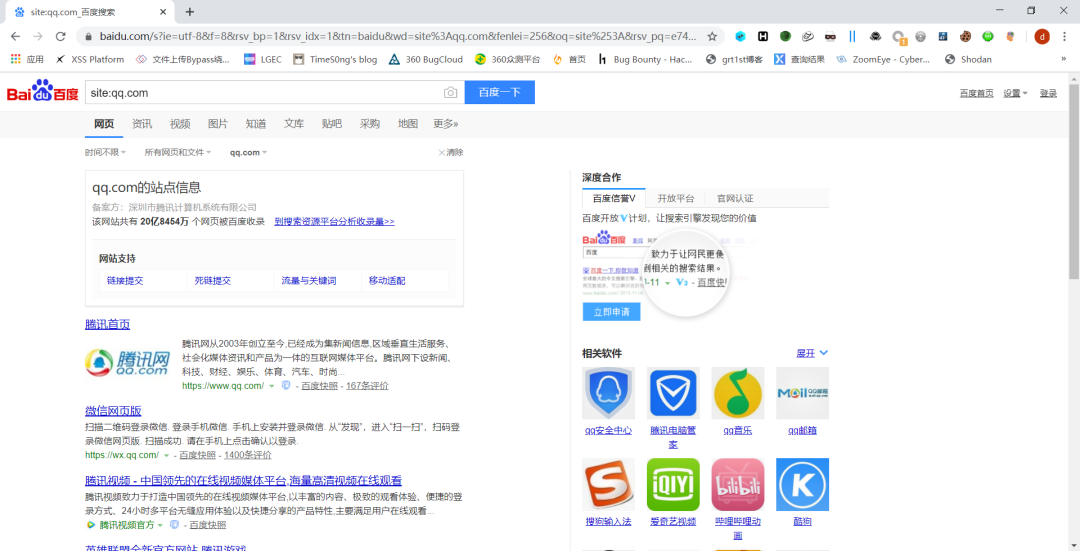
Task: Click the 搜狗输入法 app icon
Action: pos(608,484)
